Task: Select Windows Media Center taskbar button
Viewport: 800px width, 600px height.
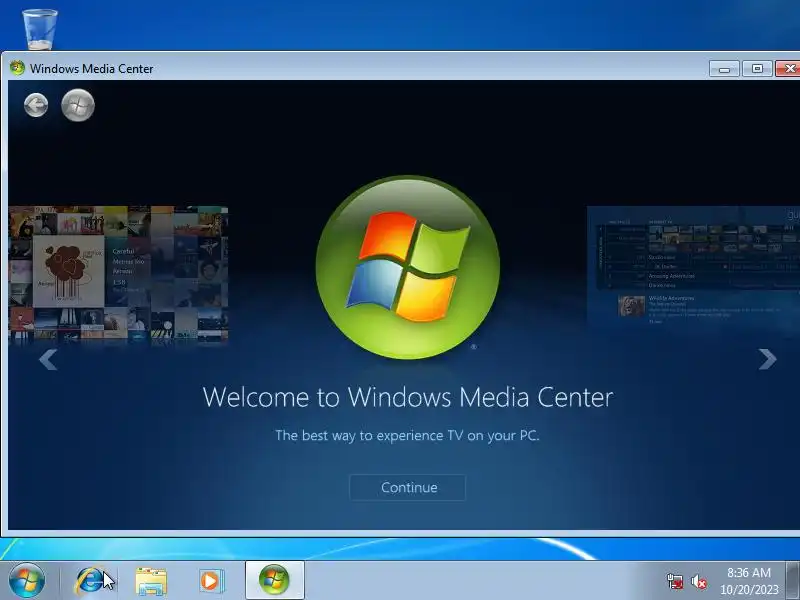Action: (x=274, y=580)
